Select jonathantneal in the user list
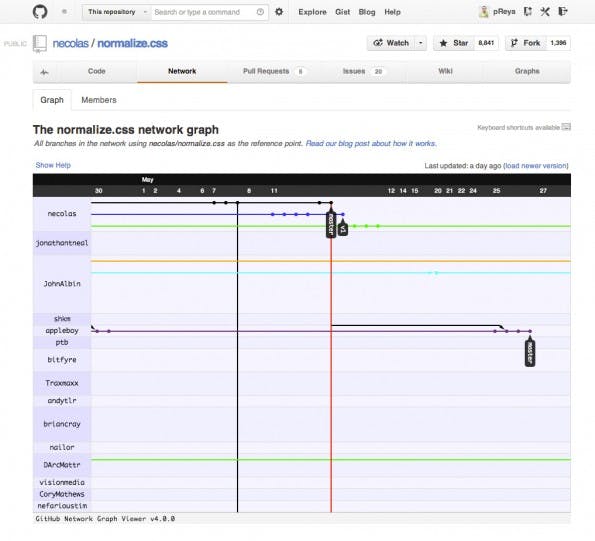595x541 pixels. pyautogui.click(x=62, y=243)
